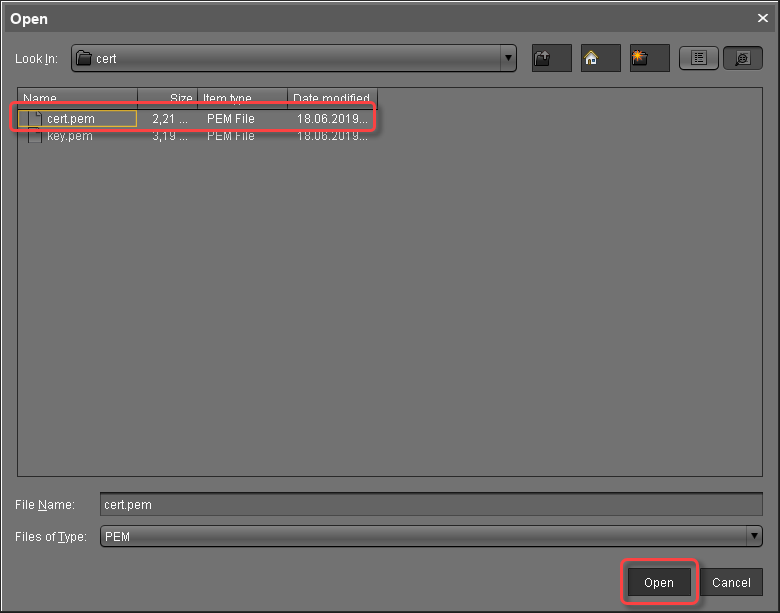Sort files by Name column header
This screenshot has height=613, width=780.
coord(78,99)
